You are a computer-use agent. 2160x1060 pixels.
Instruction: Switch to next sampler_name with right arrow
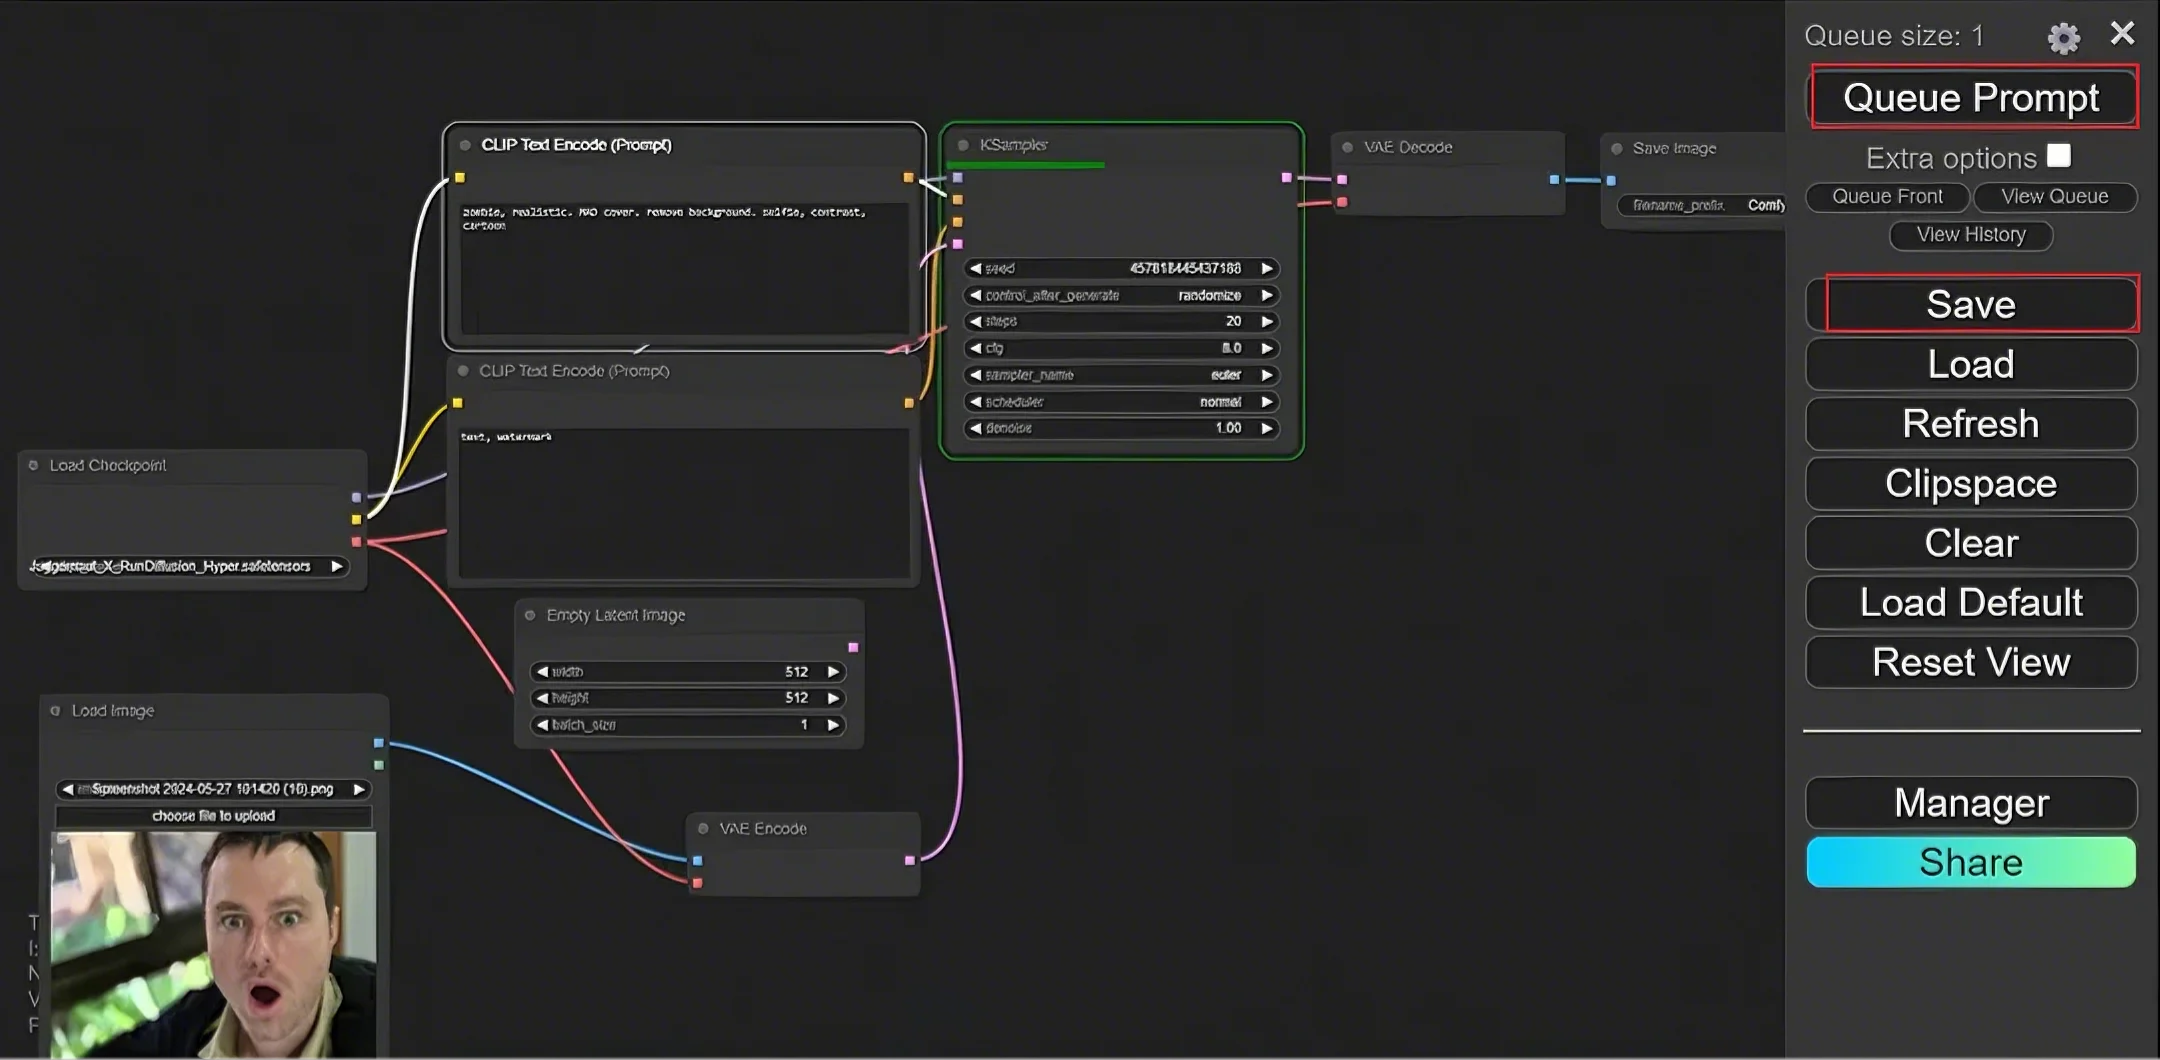tap(1267, 375)
